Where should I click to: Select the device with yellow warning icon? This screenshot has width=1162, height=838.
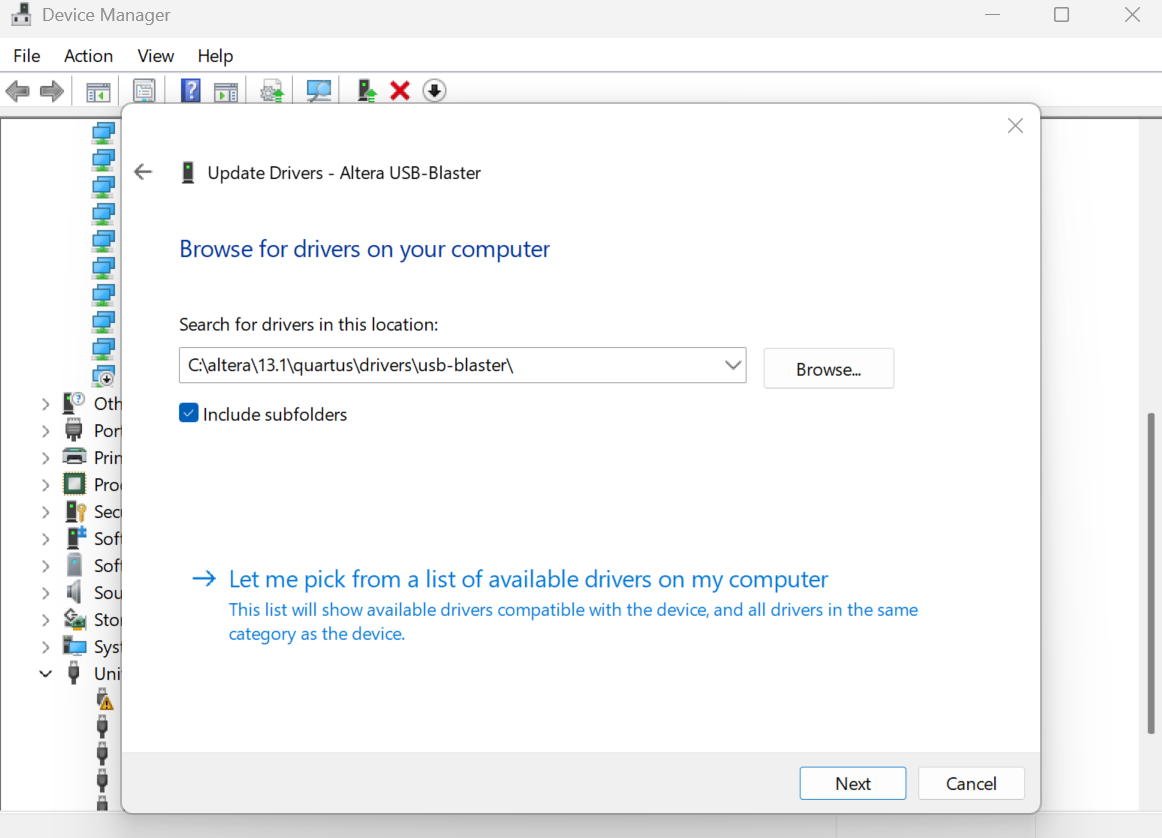click(x=104, y=701)
